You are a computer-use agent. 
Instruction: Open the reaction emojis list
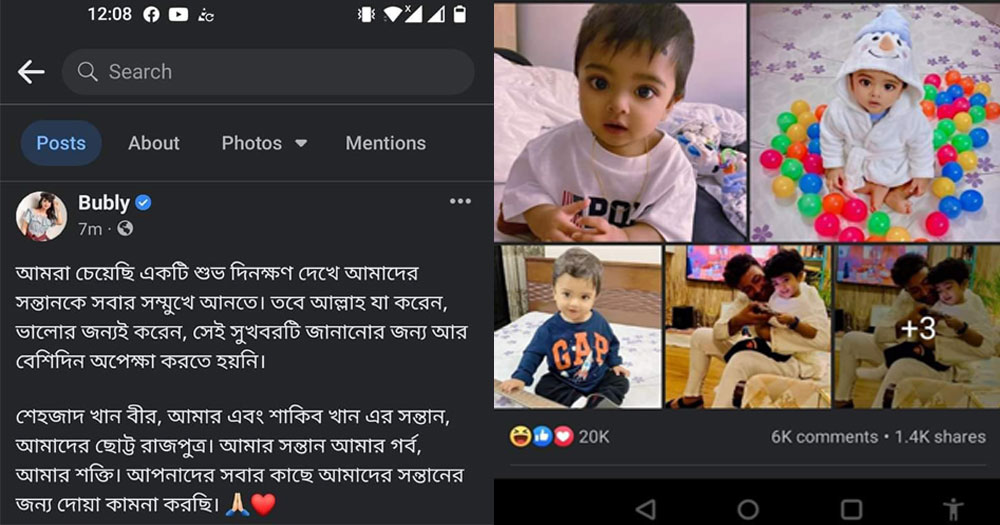coord(541,436)
